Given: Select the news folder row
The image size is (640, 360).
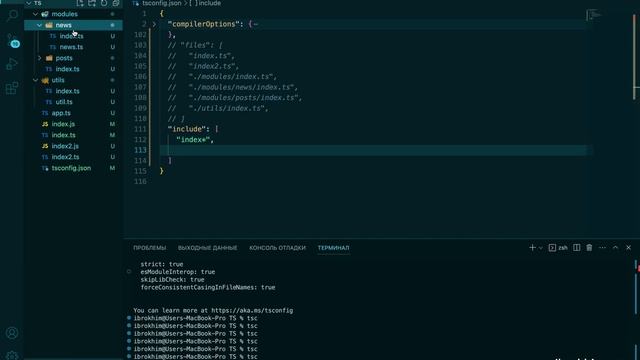Looking at the screenshot, I should click(x=73, y=25).
